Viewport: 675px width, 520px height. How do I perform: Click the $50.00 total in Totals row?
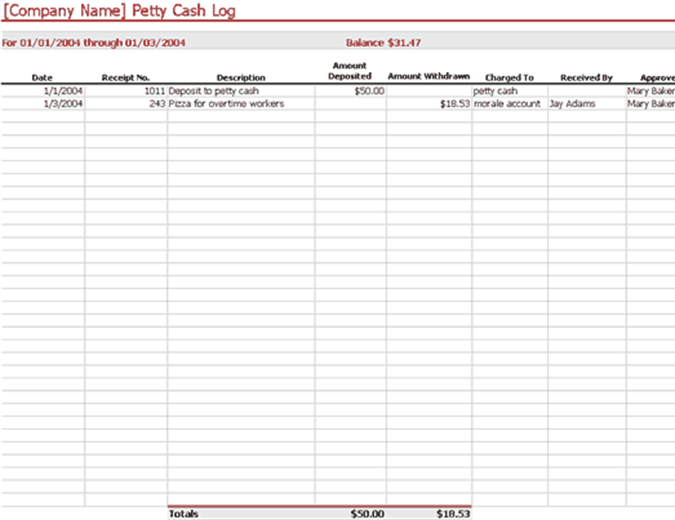[367, 514]
